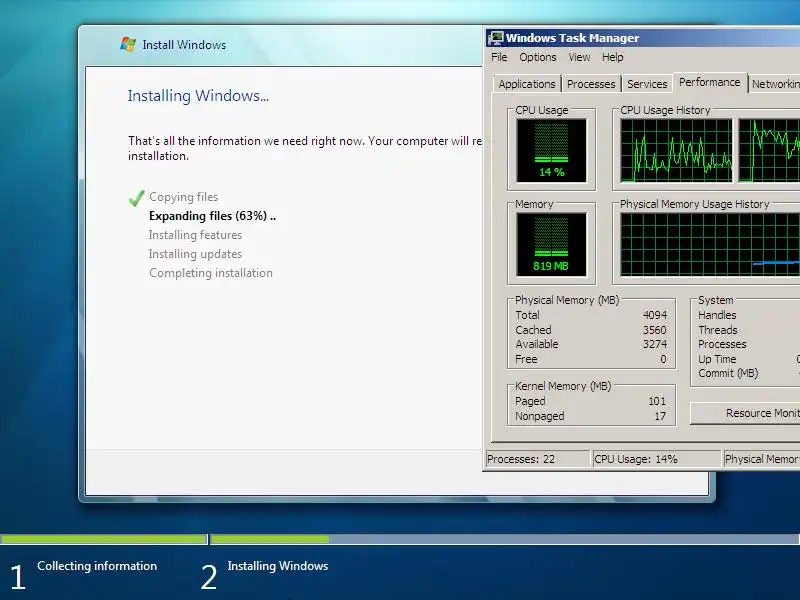
Task: Switch to the Processes tab
Action: tap(591, 84)
